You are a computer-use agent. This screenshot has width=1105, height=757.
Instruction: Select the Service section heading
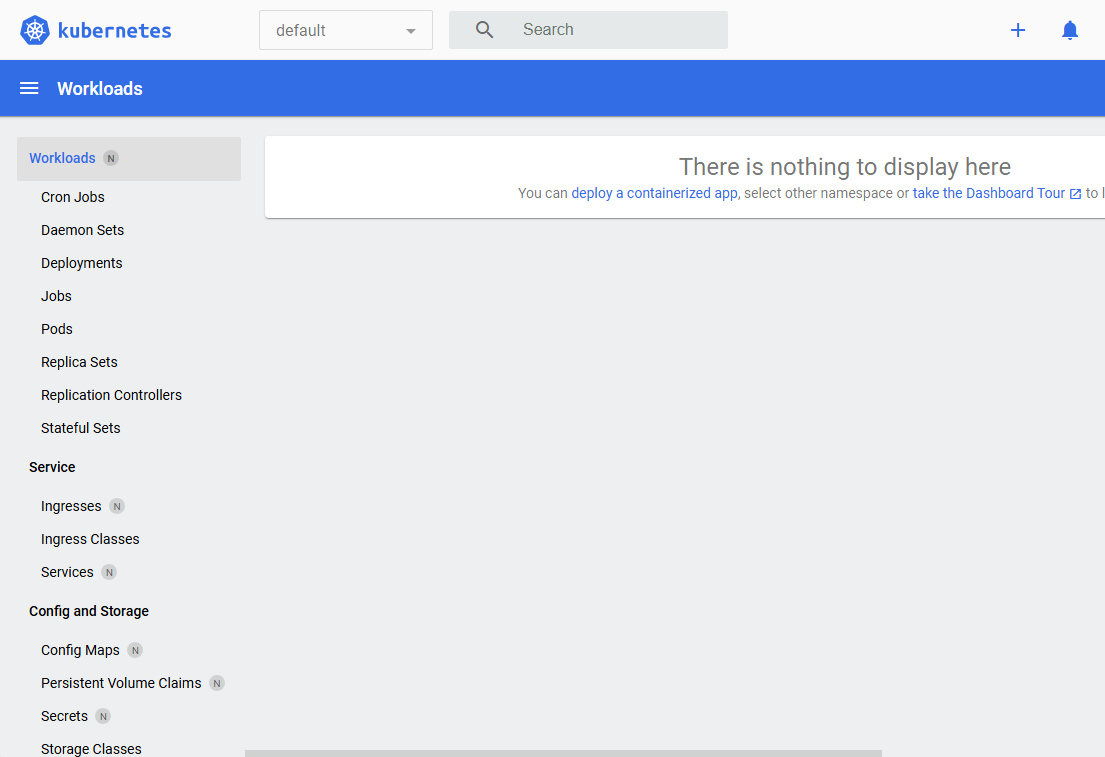(52, 467)
